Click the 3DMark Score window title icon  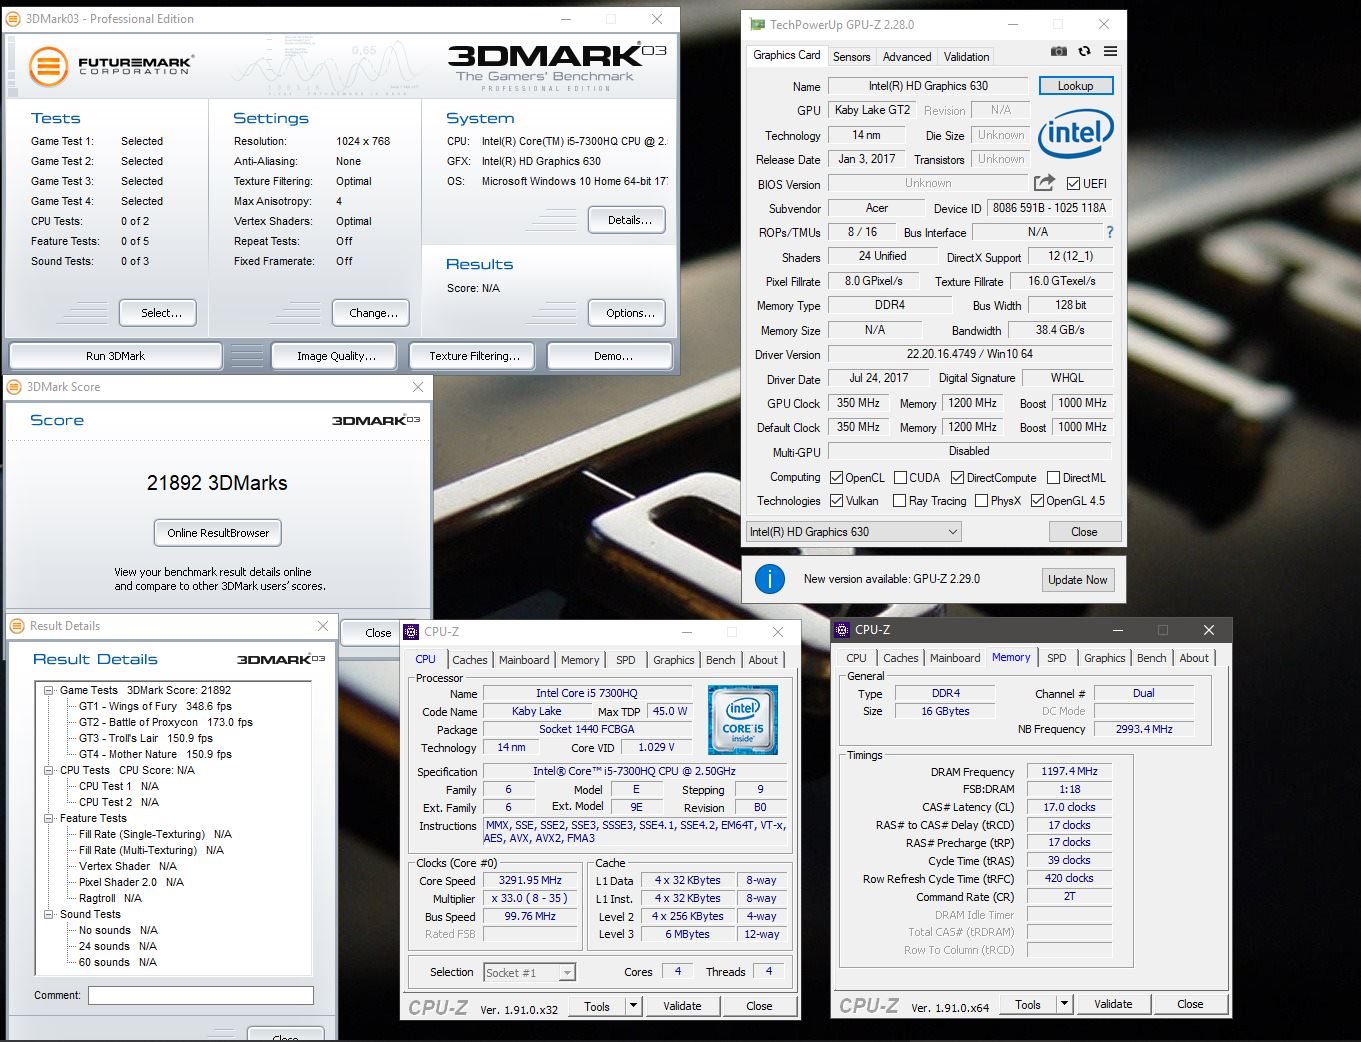point(14,387)
